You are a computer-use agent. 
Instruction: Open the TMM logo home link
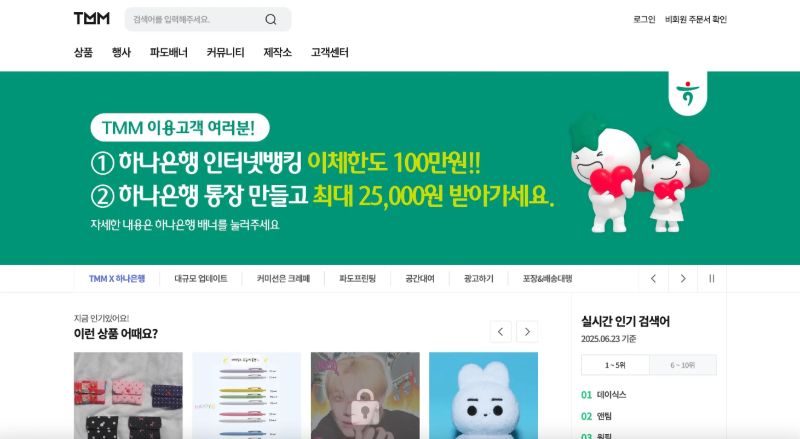coord(92,18)
